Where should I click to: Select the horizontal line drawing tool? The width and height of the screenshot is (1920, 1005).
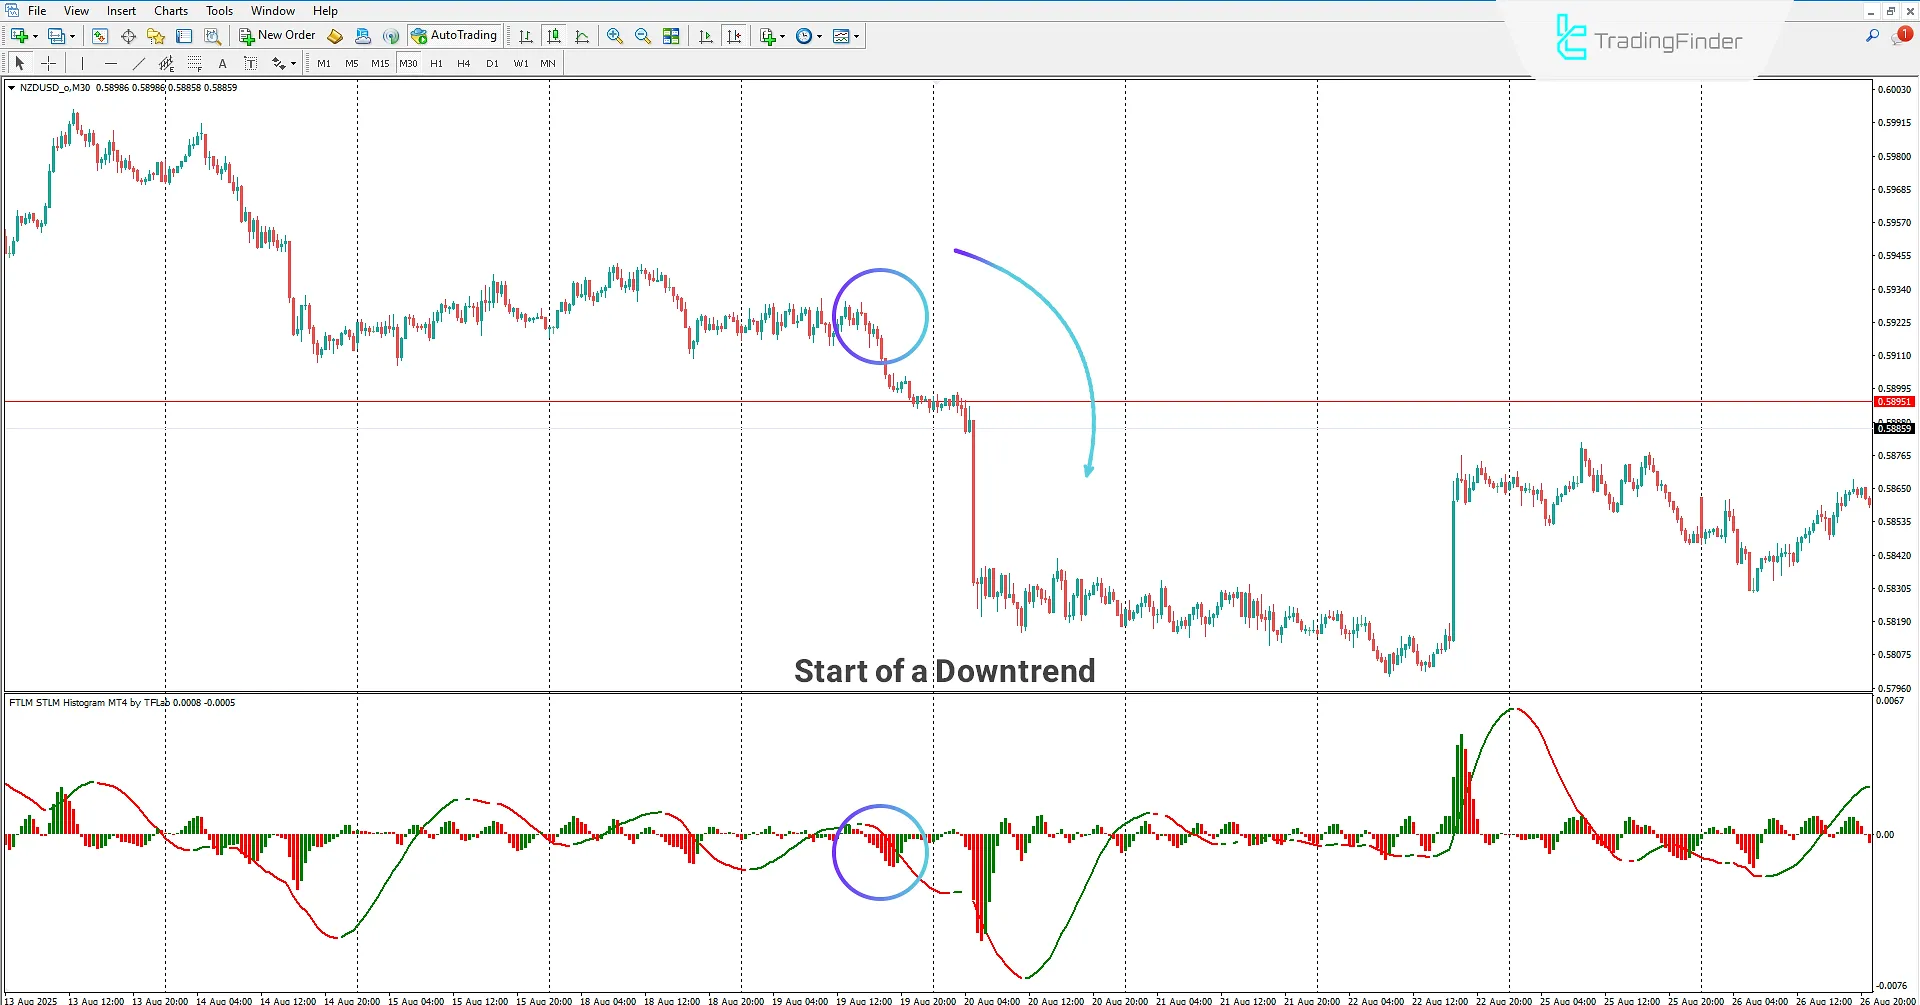click(111, 62)
